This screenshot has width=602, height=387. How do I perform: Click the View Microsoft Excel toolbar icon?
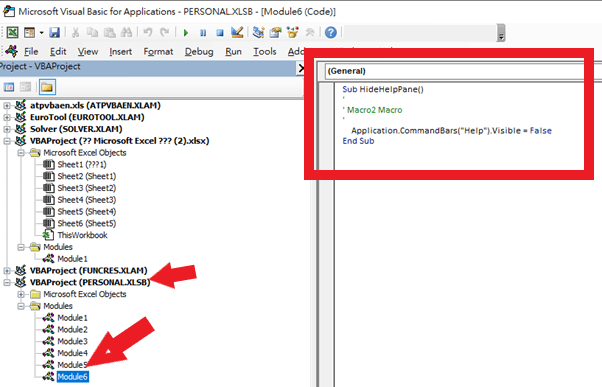tap(12, 32)
